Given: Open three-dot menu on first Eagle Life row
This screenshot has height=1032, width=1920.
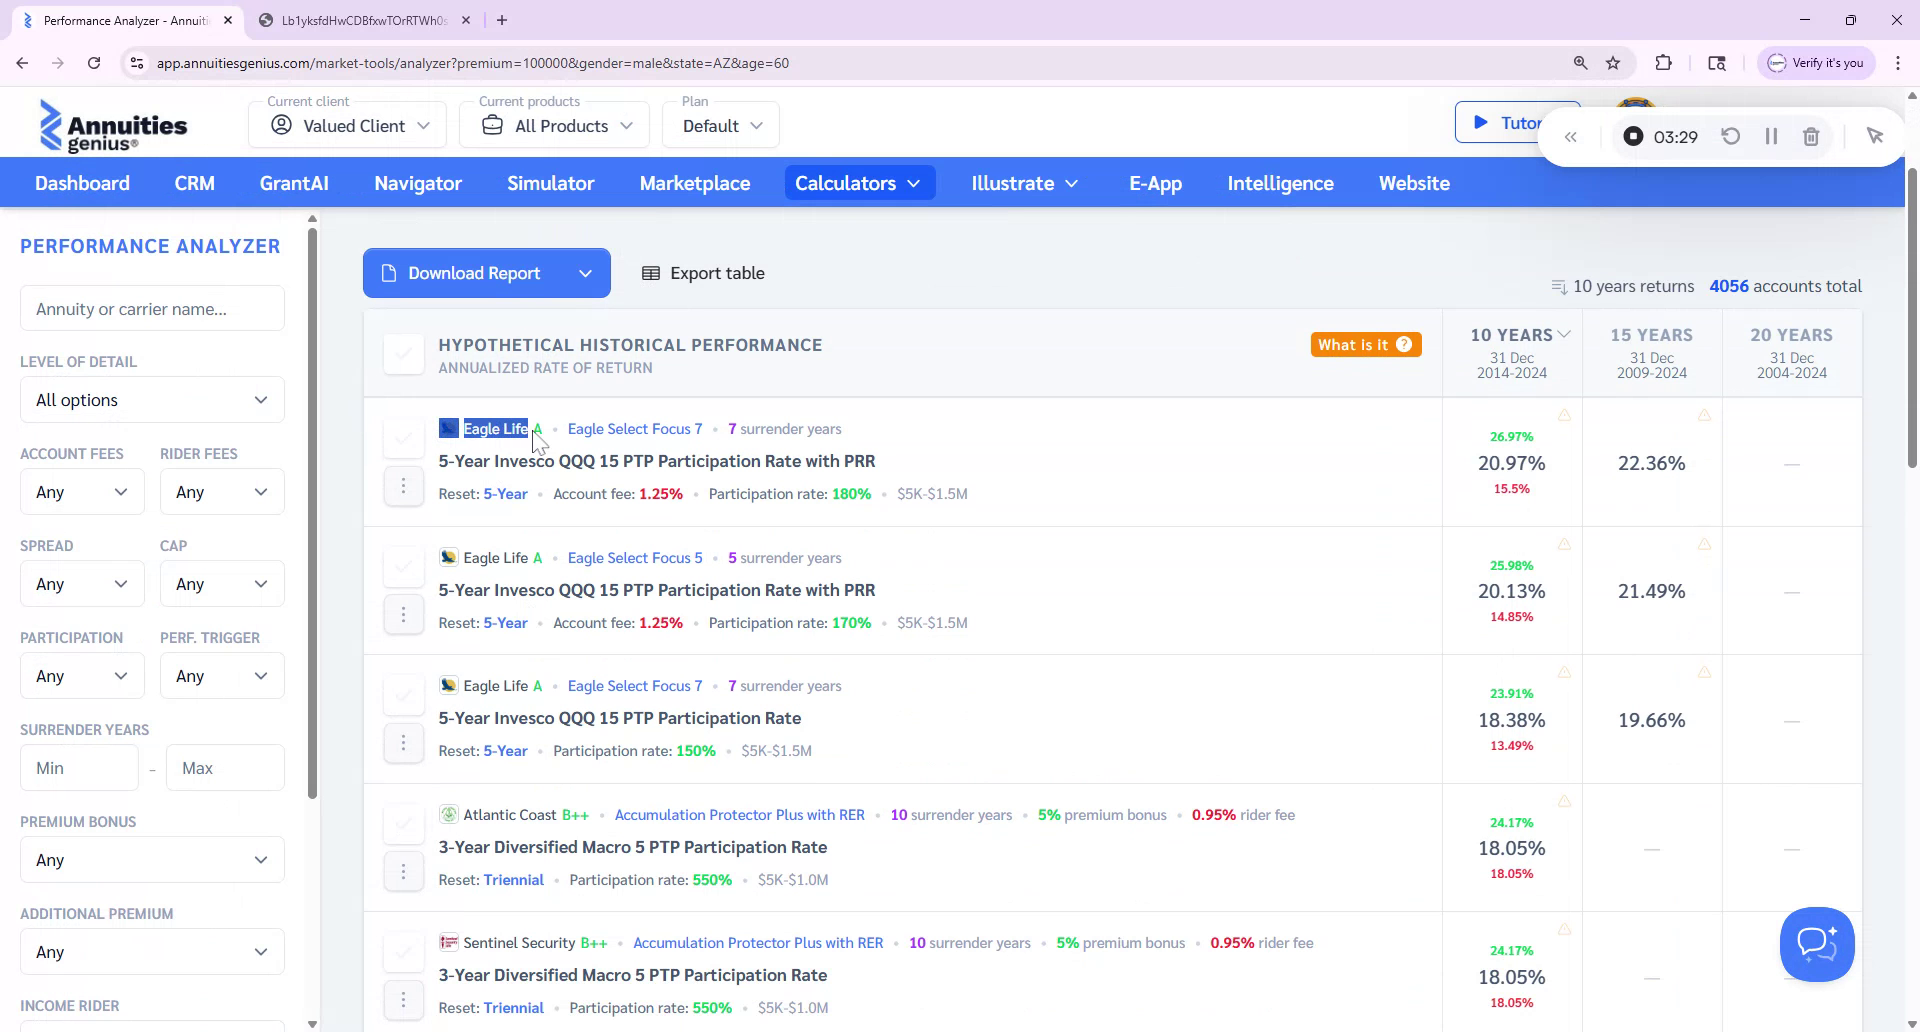Looking at the screenshot, I should coord(404,485).
